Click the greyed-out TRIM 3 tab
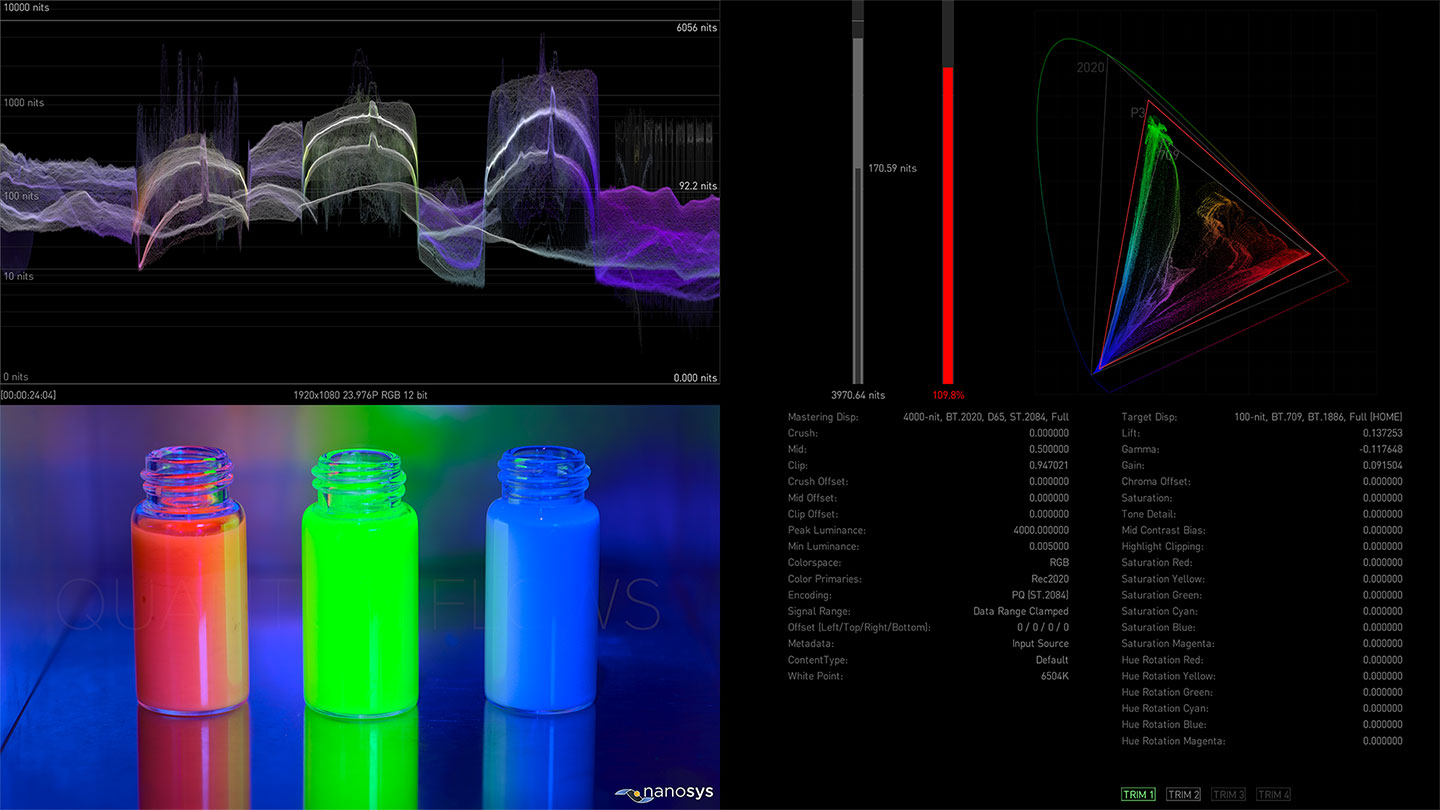The height and width of the screenshot is (810, 1440). point(1228,794)
